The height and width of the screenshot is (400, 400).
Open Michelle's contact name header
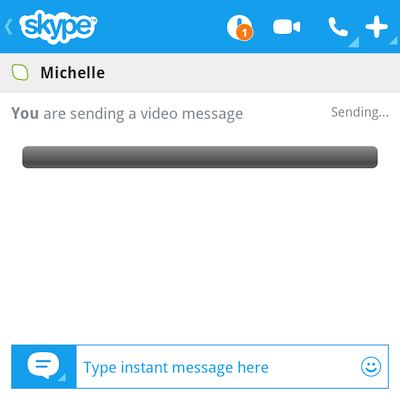pyautogui.click(x=73, y=73)
